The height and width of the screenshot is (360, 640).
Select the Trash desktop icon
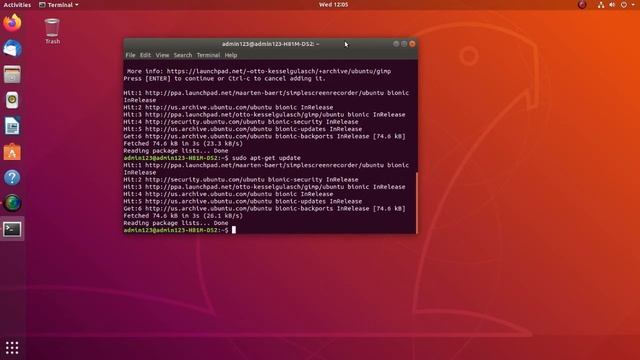(52, 31)
